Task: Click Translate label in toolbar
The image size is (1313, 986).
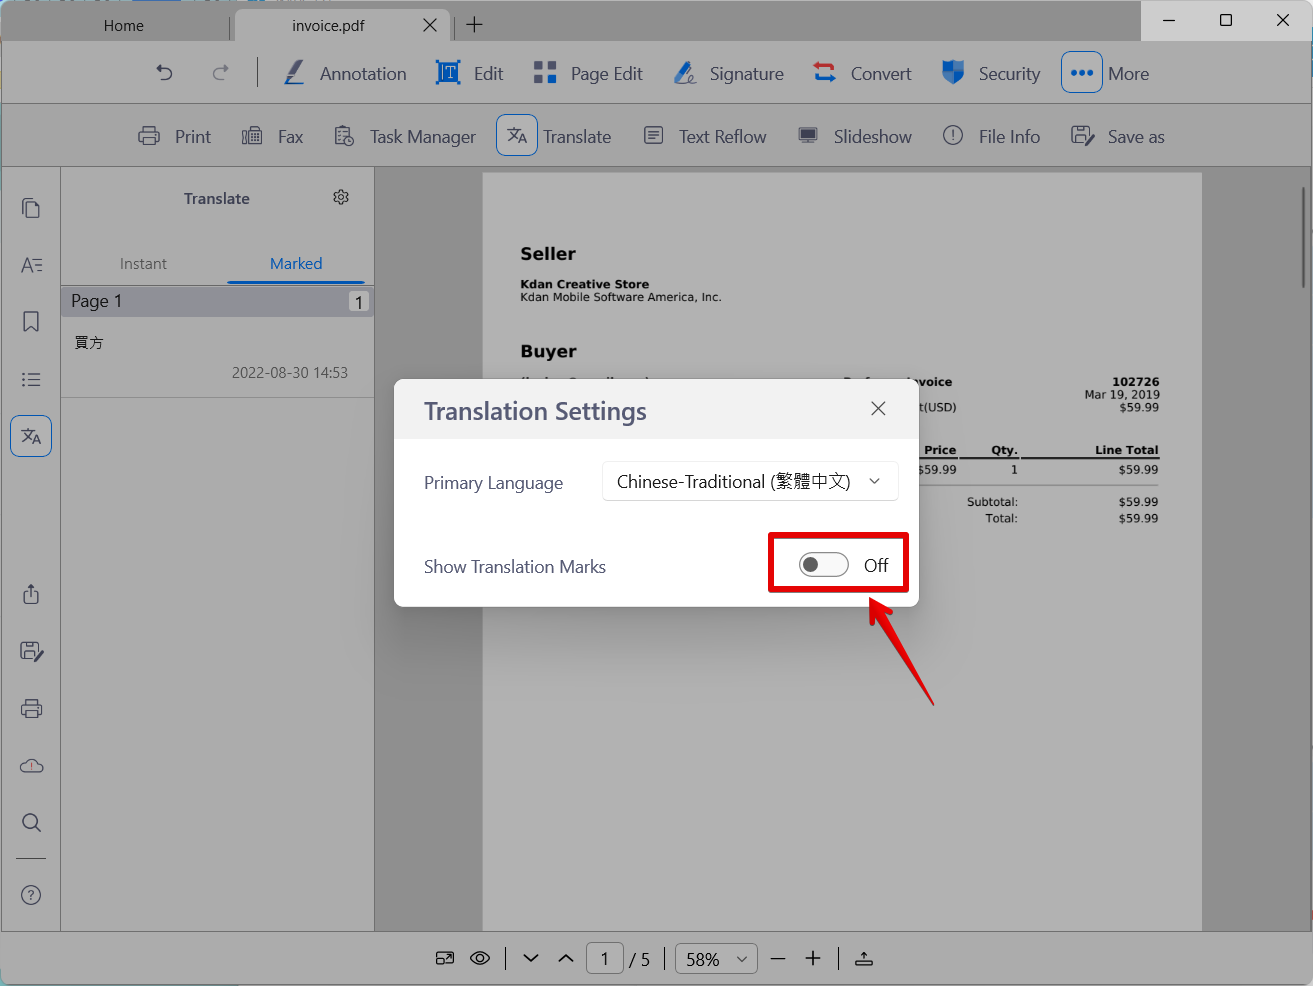Action: pyautogui.click(x=577, y=136)
